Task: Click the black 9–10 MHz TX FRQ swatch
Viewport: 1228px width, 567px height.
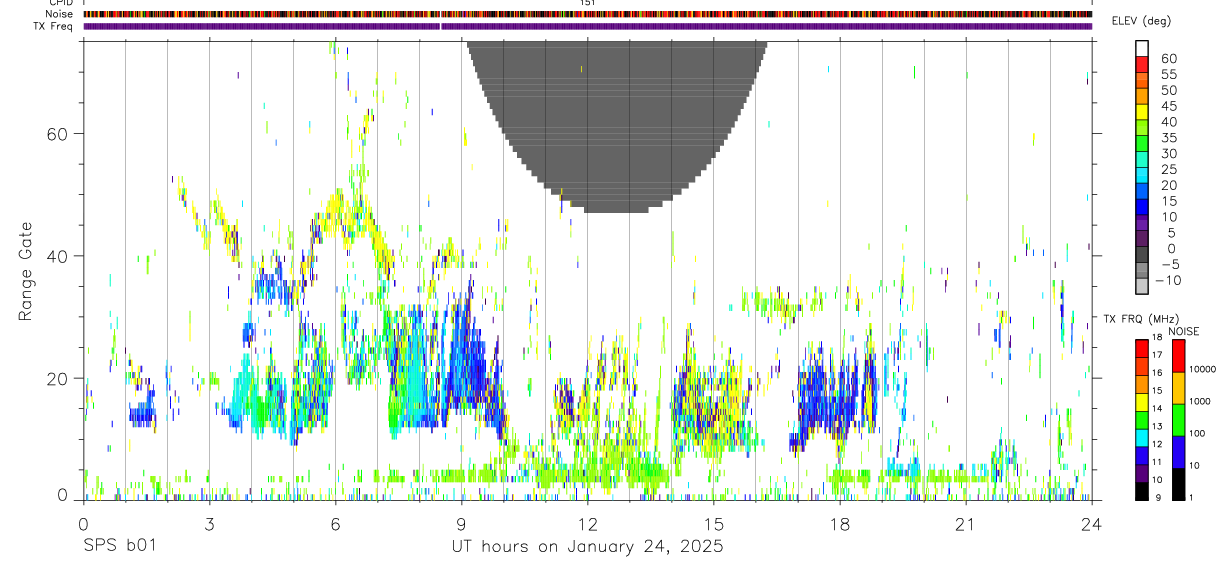Action: 1142,491
